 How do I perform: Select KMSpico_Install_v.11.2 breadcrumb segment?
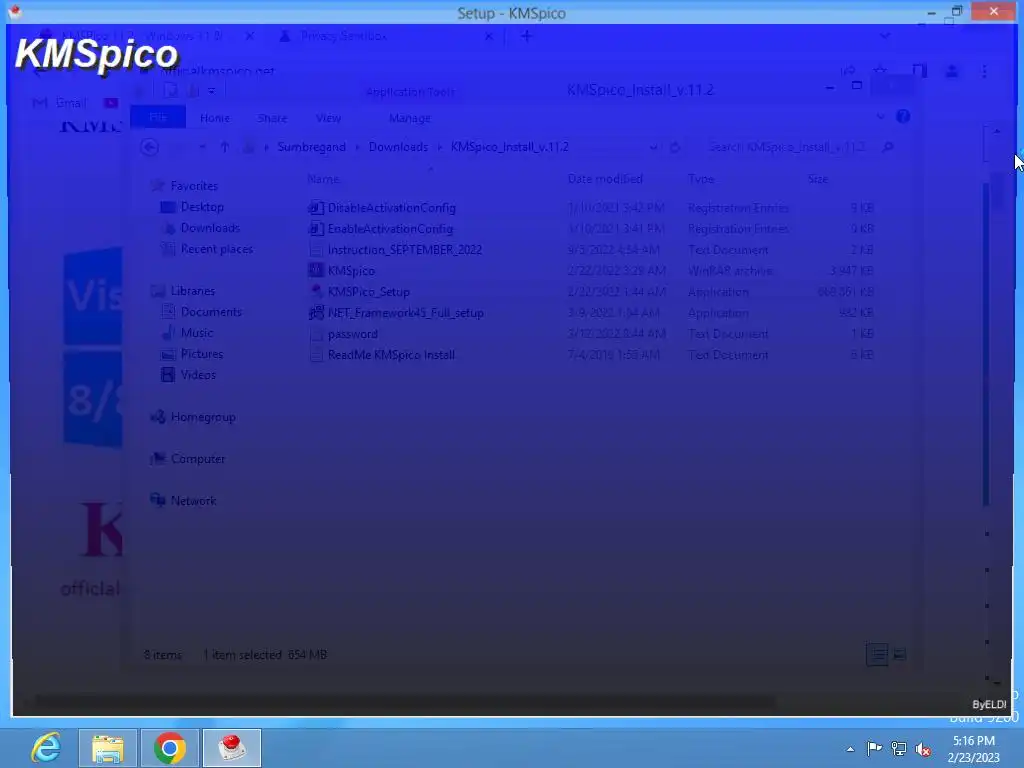pos(509,147)
